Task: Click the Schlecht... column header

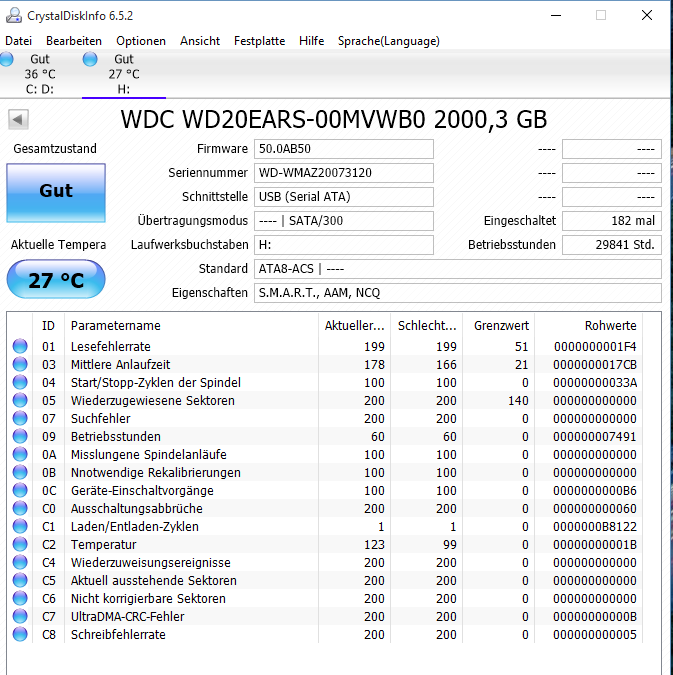Action: click(x=427, y=326)
